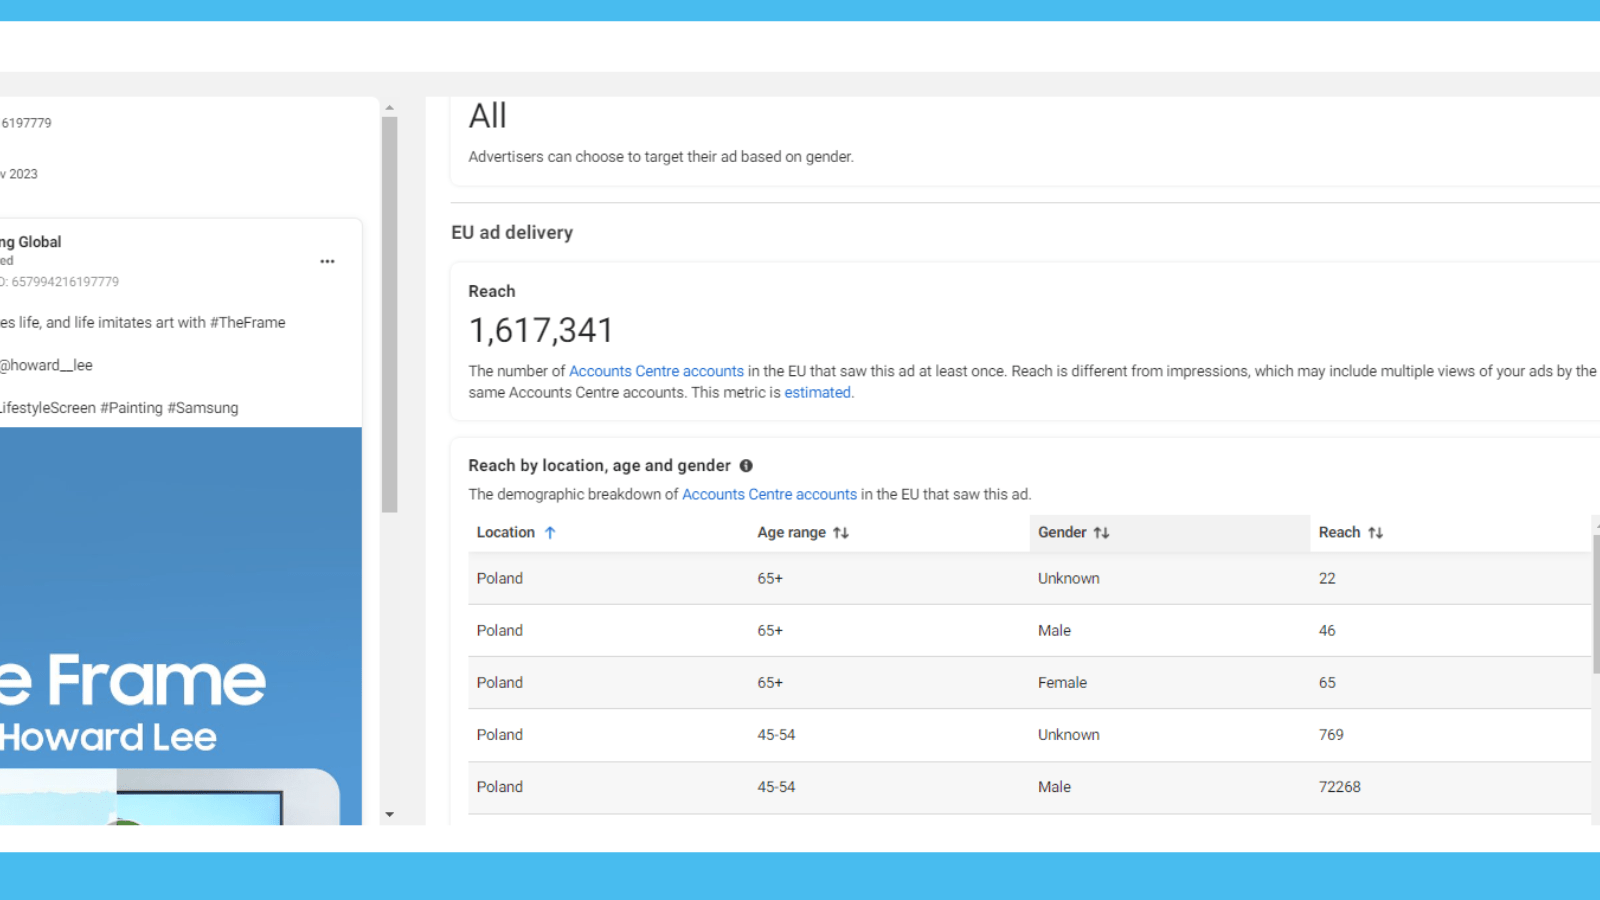This screenshot has height=900, width=1600.
Task: Click the #TheFrame hashtag
Action: pos(246,322)
